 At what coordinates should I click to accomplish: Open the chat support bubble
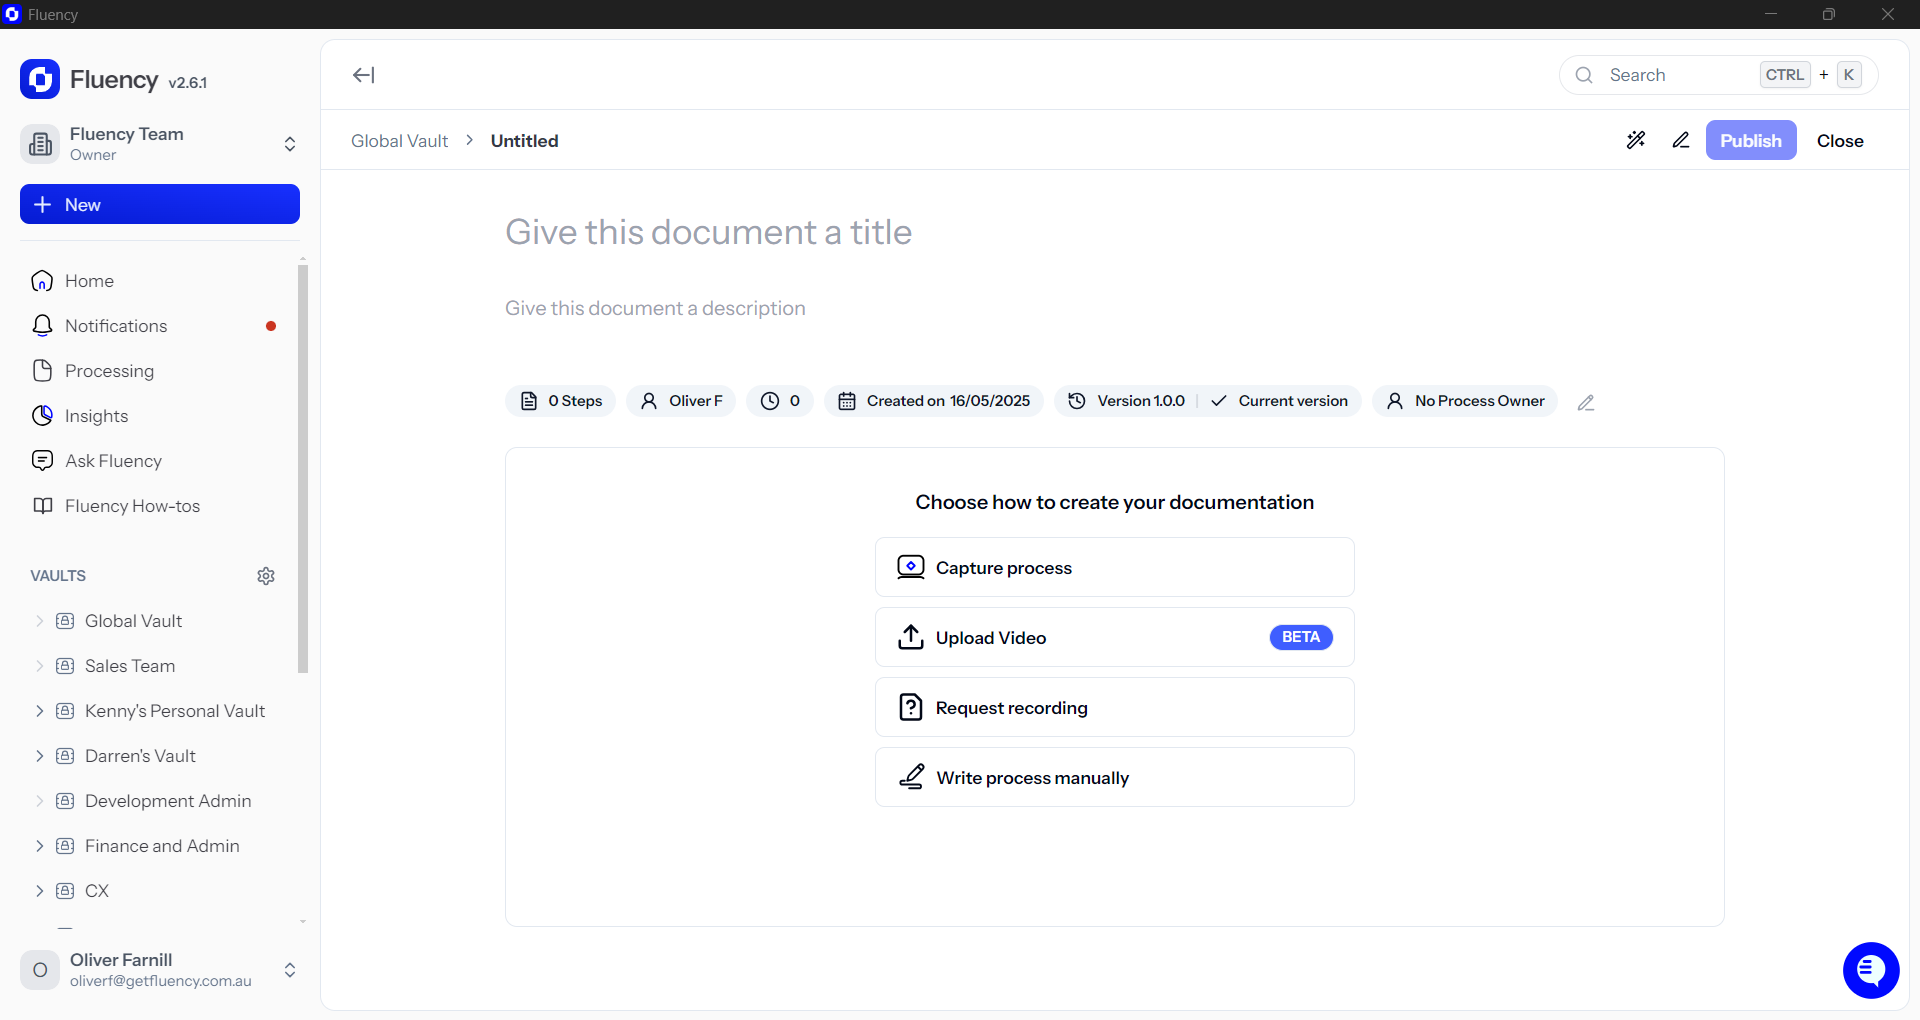1871,970
